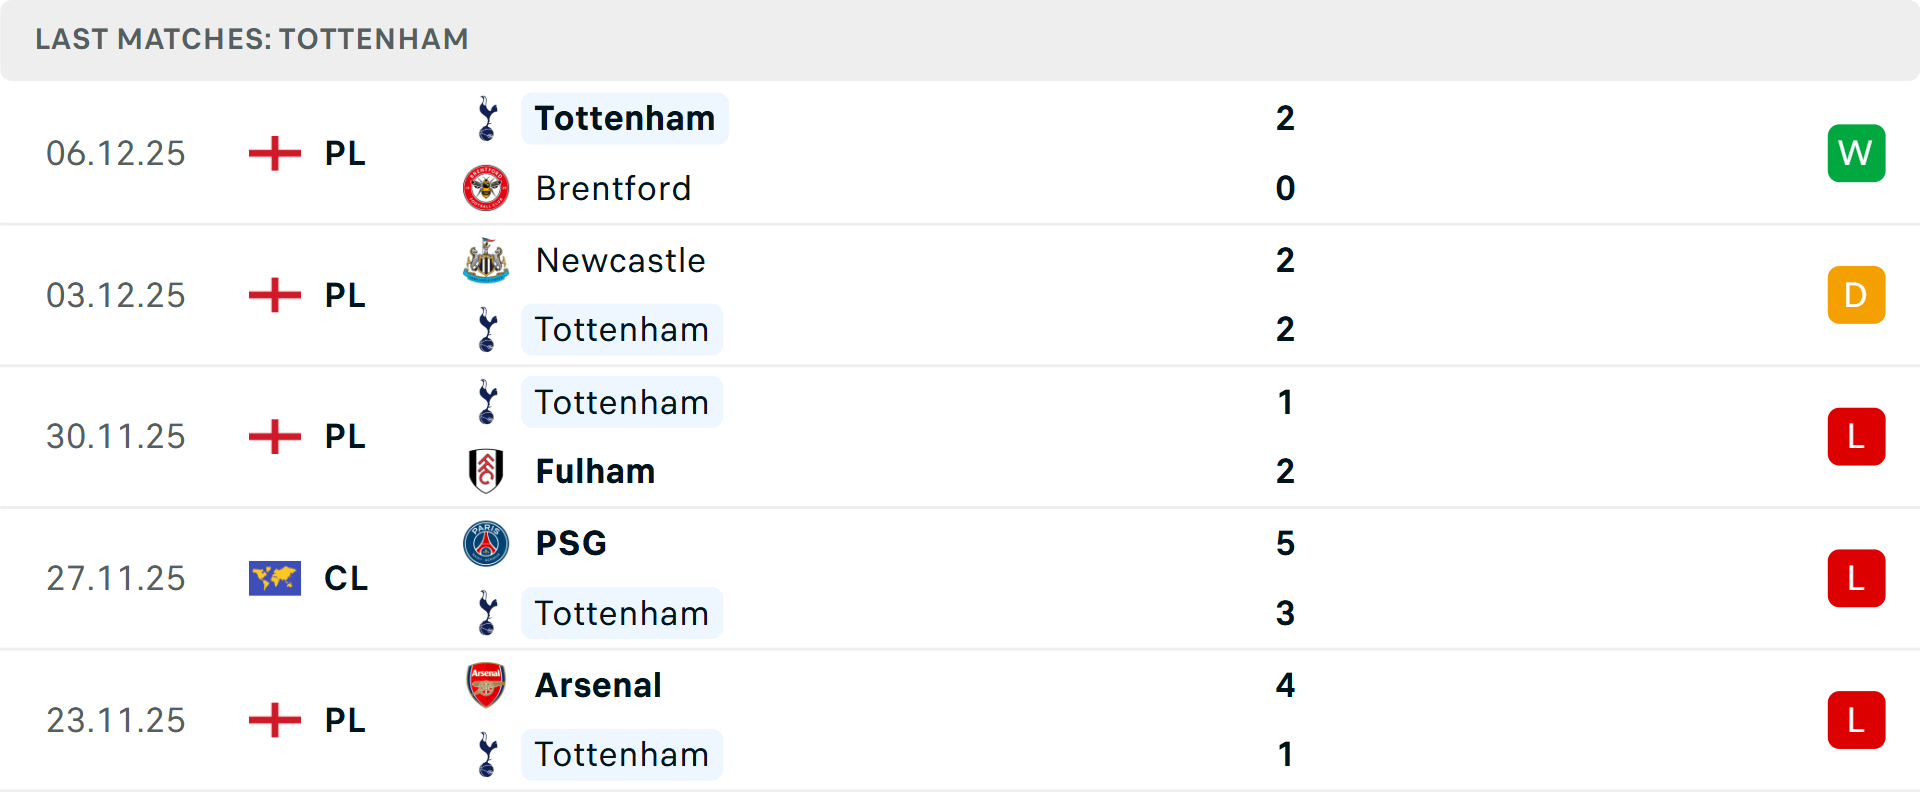
Task: Select the Brentford bee logo
Action: 486,188
